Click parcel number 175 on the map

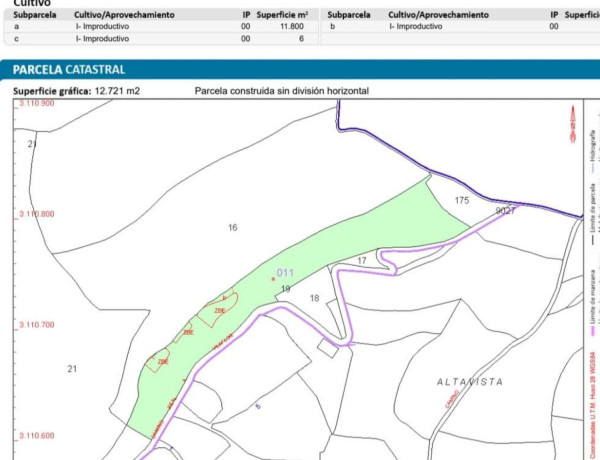point(461,201)
